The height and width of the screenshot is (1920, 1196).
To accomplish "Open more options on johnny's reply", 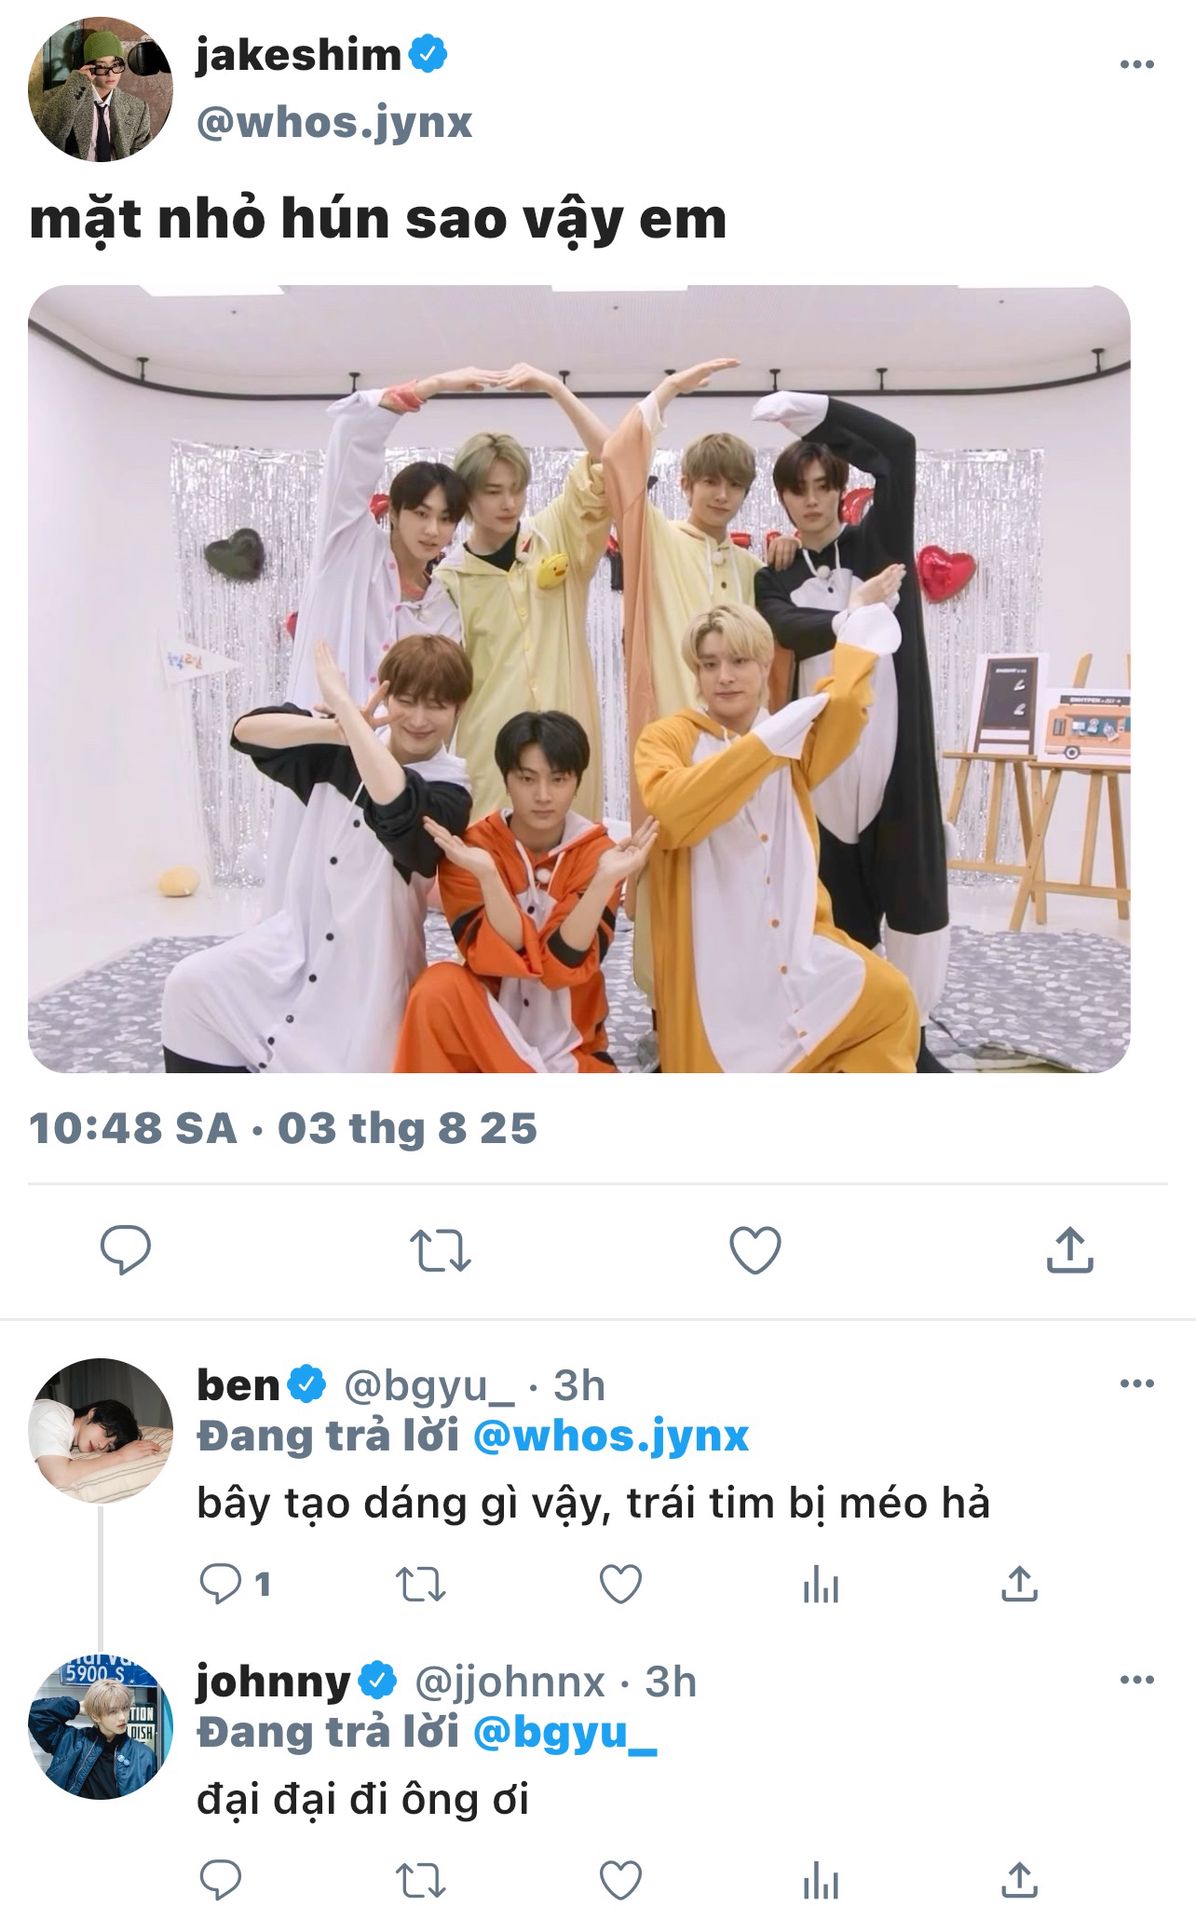I will [x=1137, y=1680].
